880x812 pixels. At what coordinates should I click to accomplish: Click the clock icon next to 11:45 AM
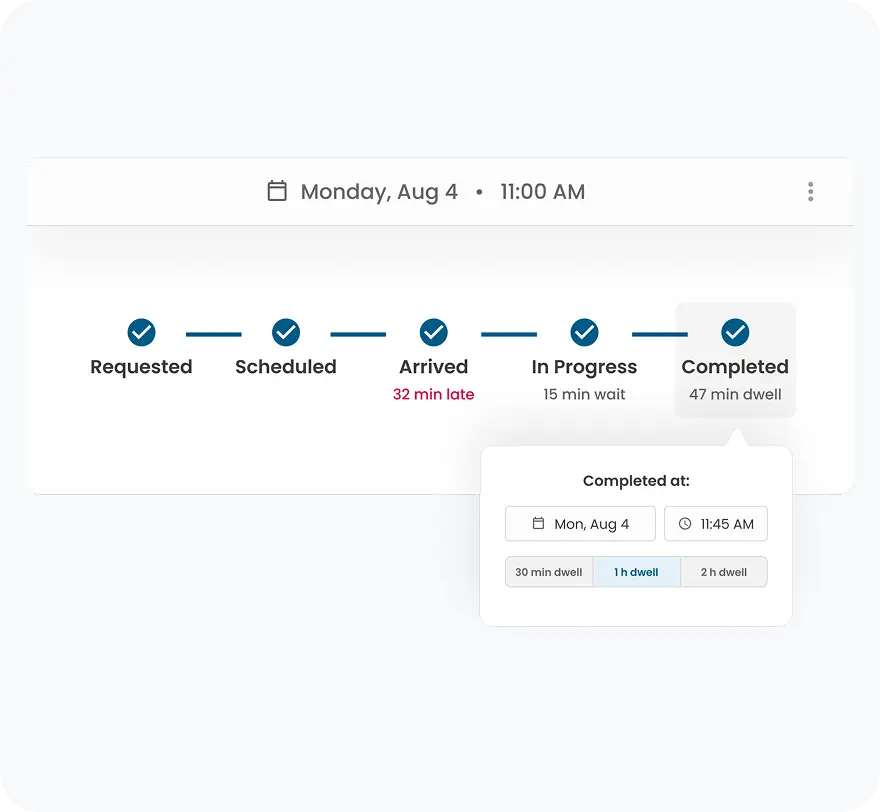click(x=684, y=523)
